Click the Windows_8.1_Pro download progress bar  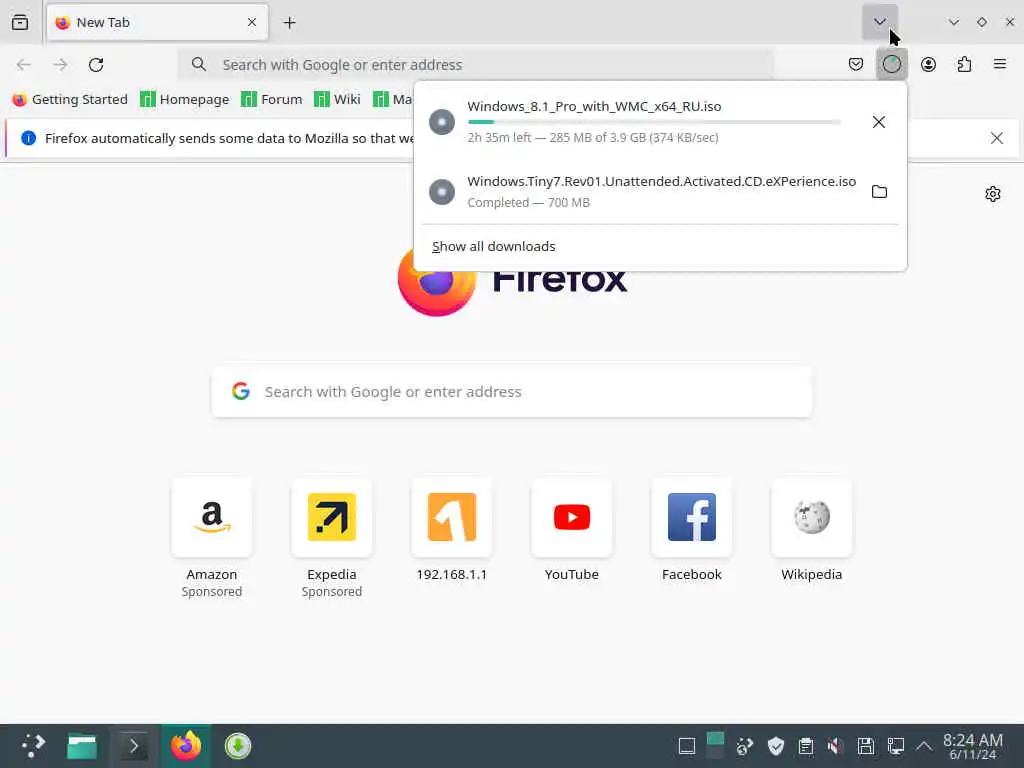coord(654,122)
